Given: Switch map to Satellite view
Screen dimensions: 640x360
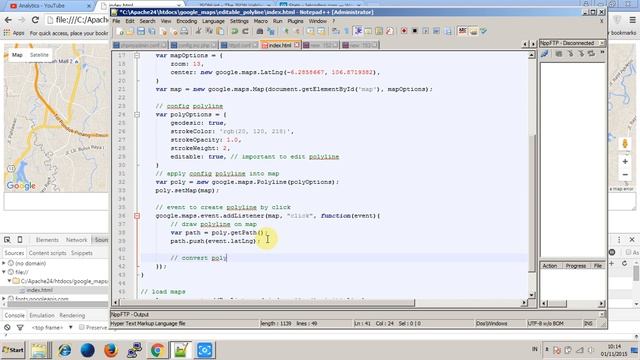Looking at the screenshot, I should click(39, 55).
